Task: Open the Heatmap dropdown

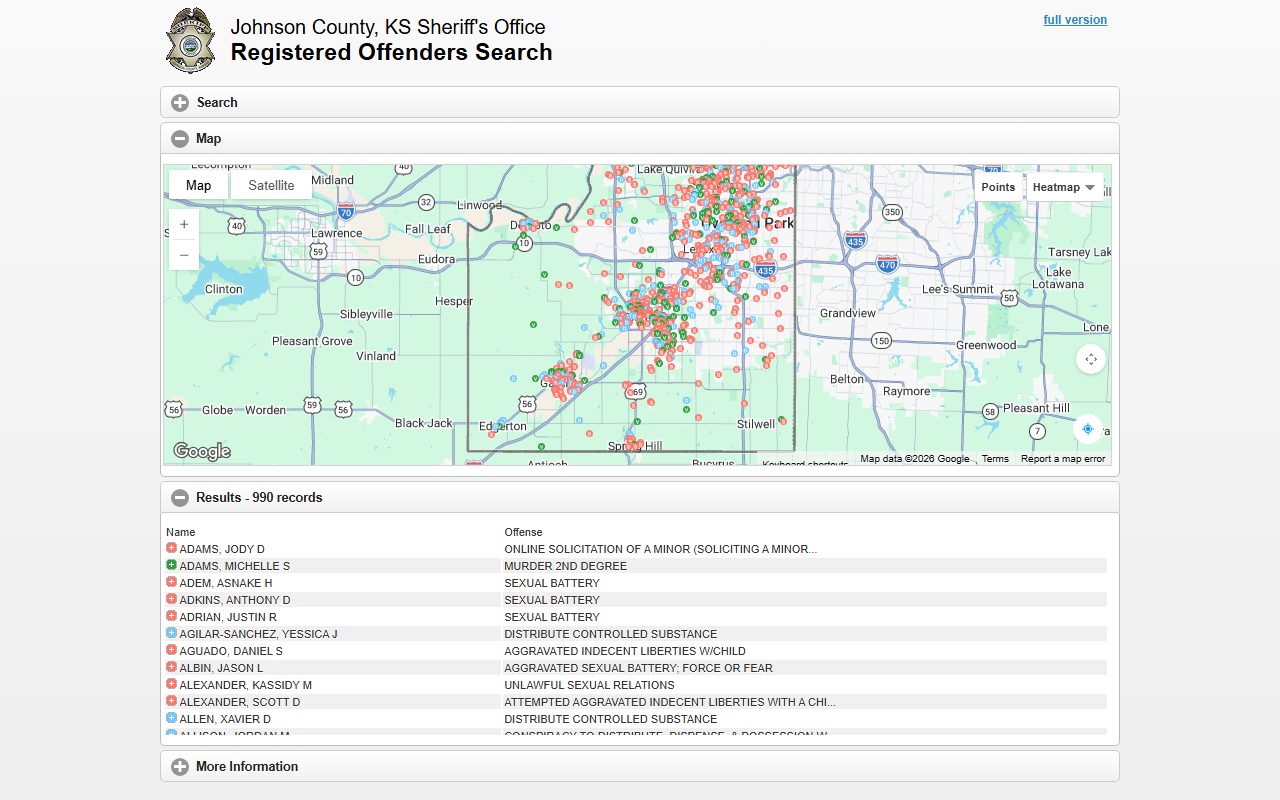Action: pyautogui.click(x=1064, y=187)
